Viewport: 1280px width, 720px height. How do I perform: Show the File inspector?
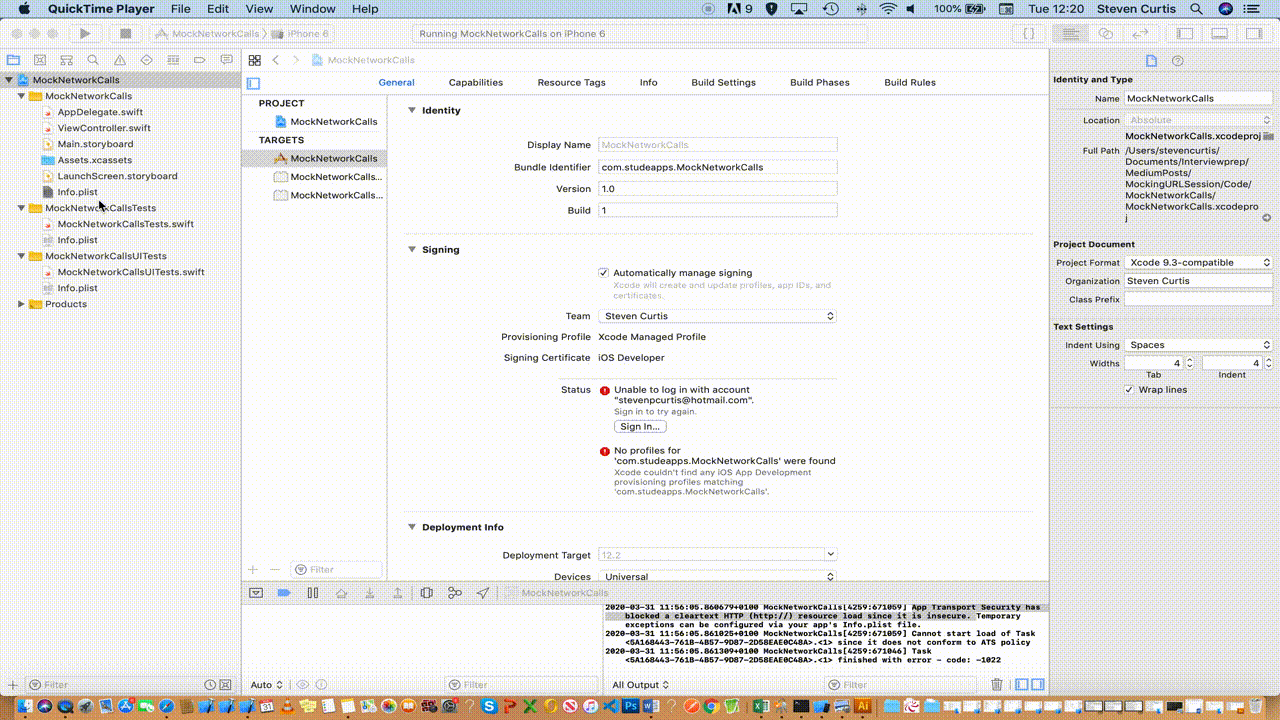[x=1151, y=60]
